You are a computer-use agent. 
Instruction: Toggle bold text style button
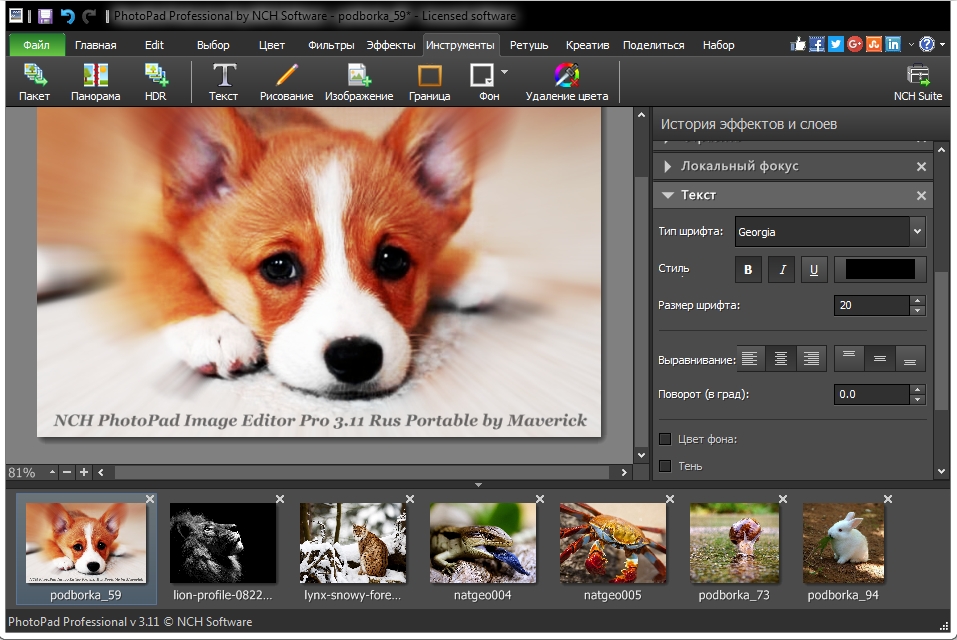[748, 269]
